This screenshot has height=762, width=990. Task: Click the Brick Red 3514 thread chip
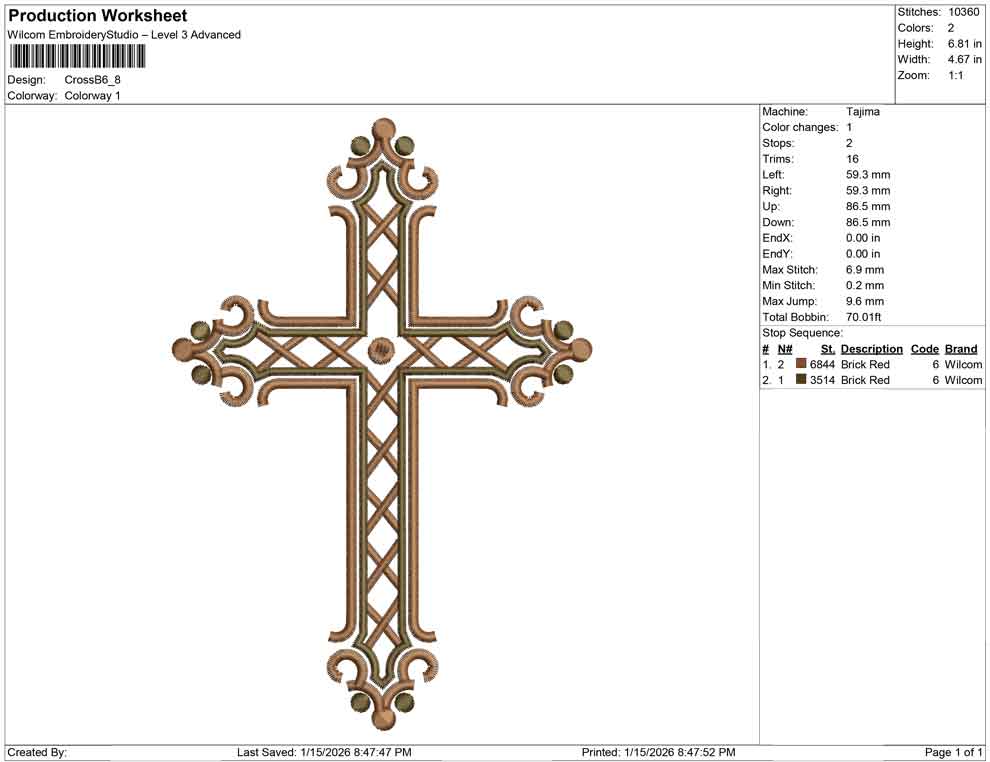tap(798, 380)
